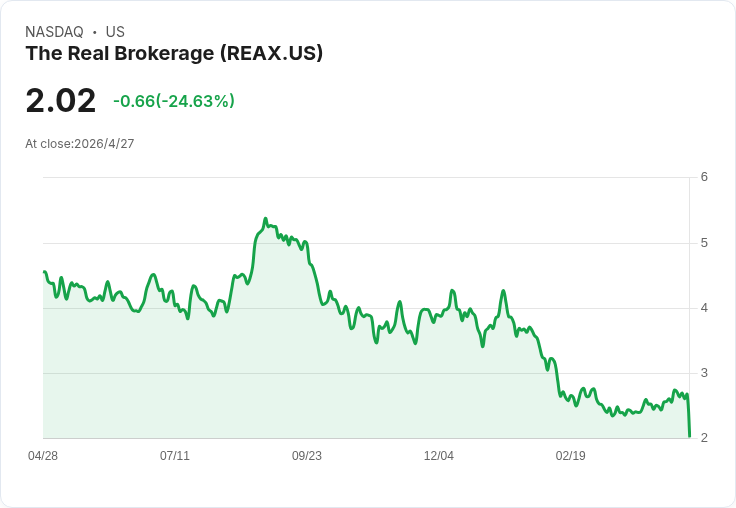
Task: Click the NASDAQ exchange label
Action: pyautogui.click(x=54, y=32)
